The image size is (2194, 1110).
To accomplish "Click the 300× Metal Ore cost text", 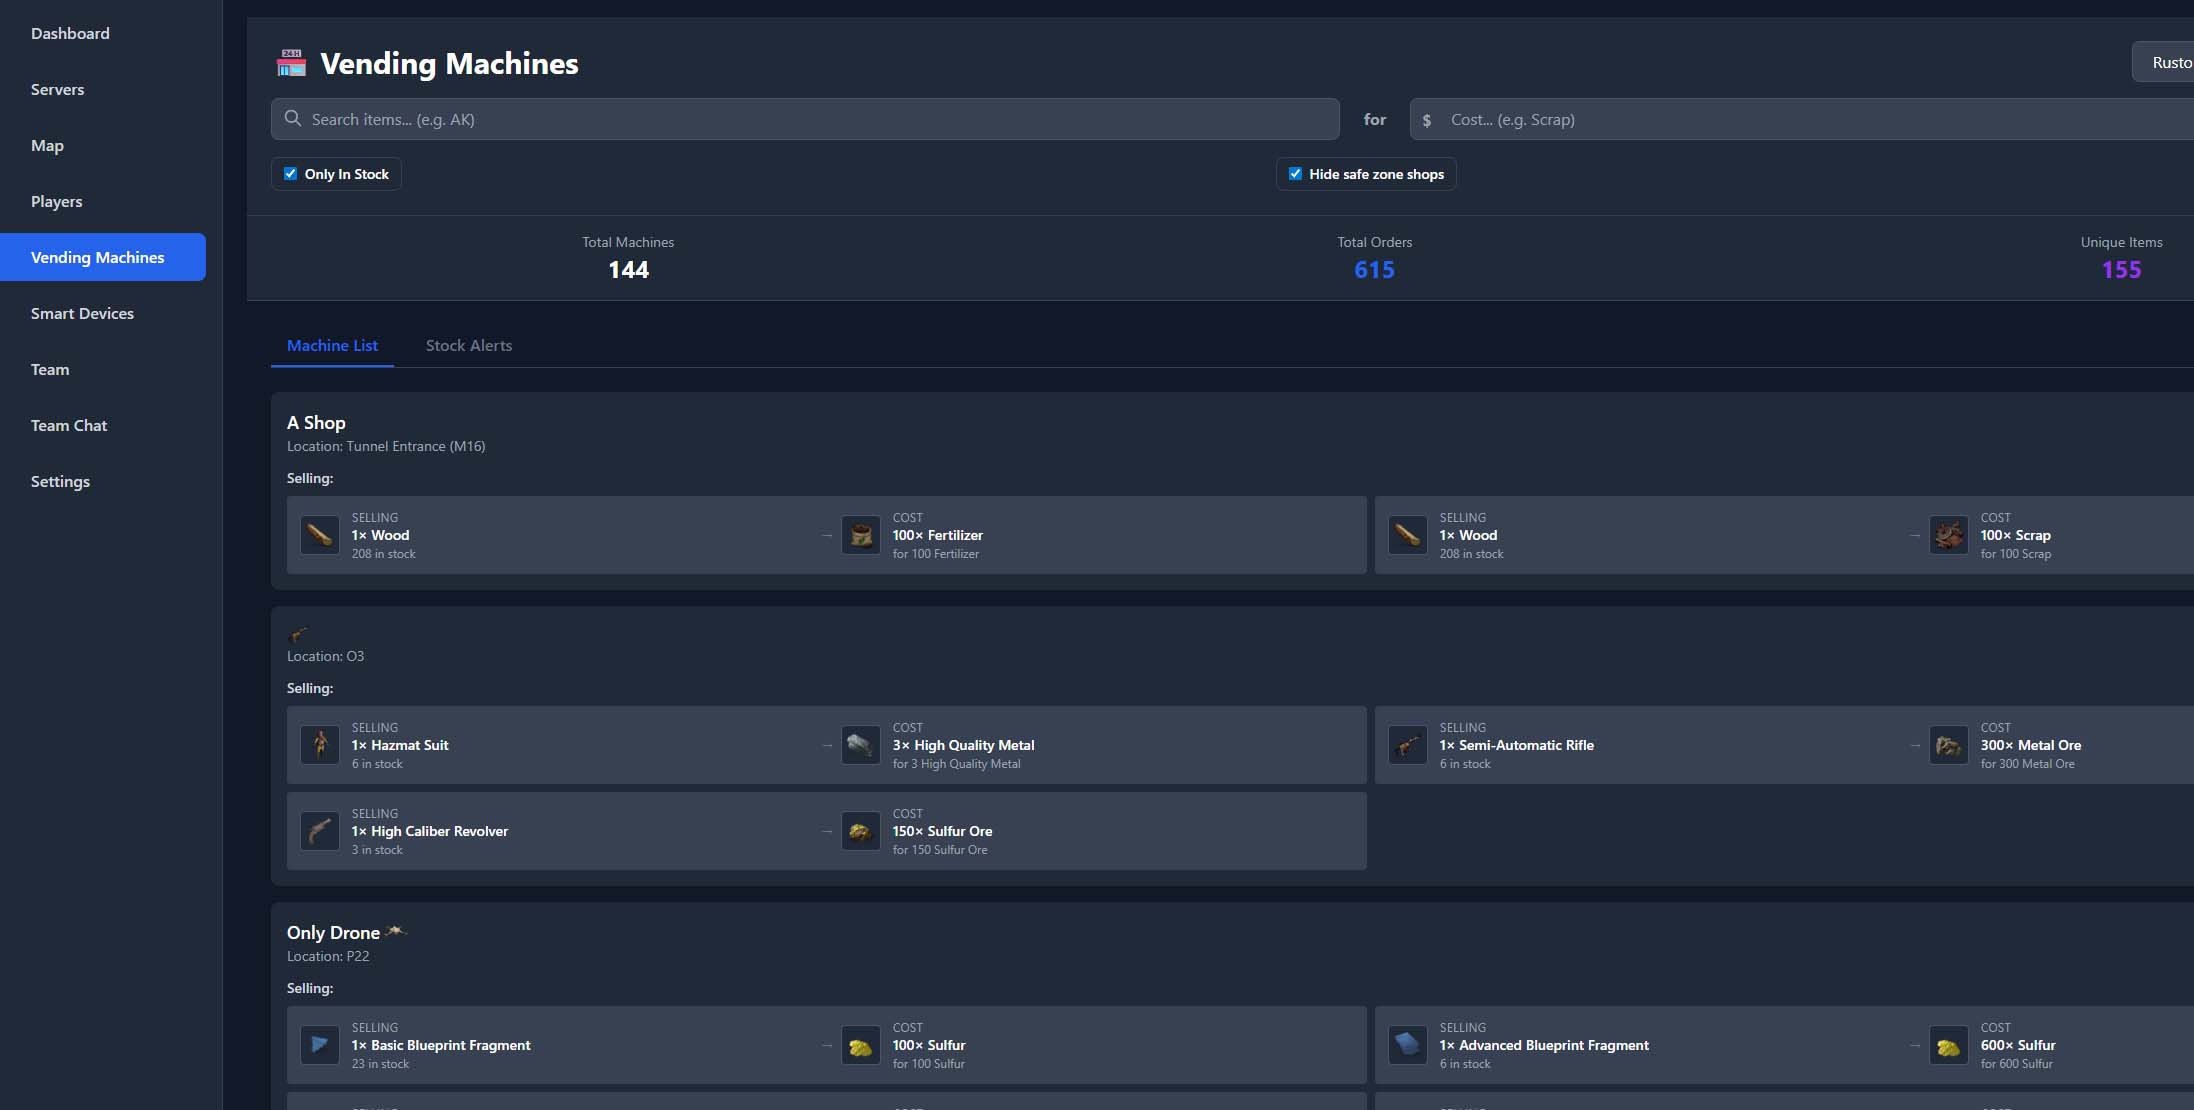I will click(x=2031, y=745).
